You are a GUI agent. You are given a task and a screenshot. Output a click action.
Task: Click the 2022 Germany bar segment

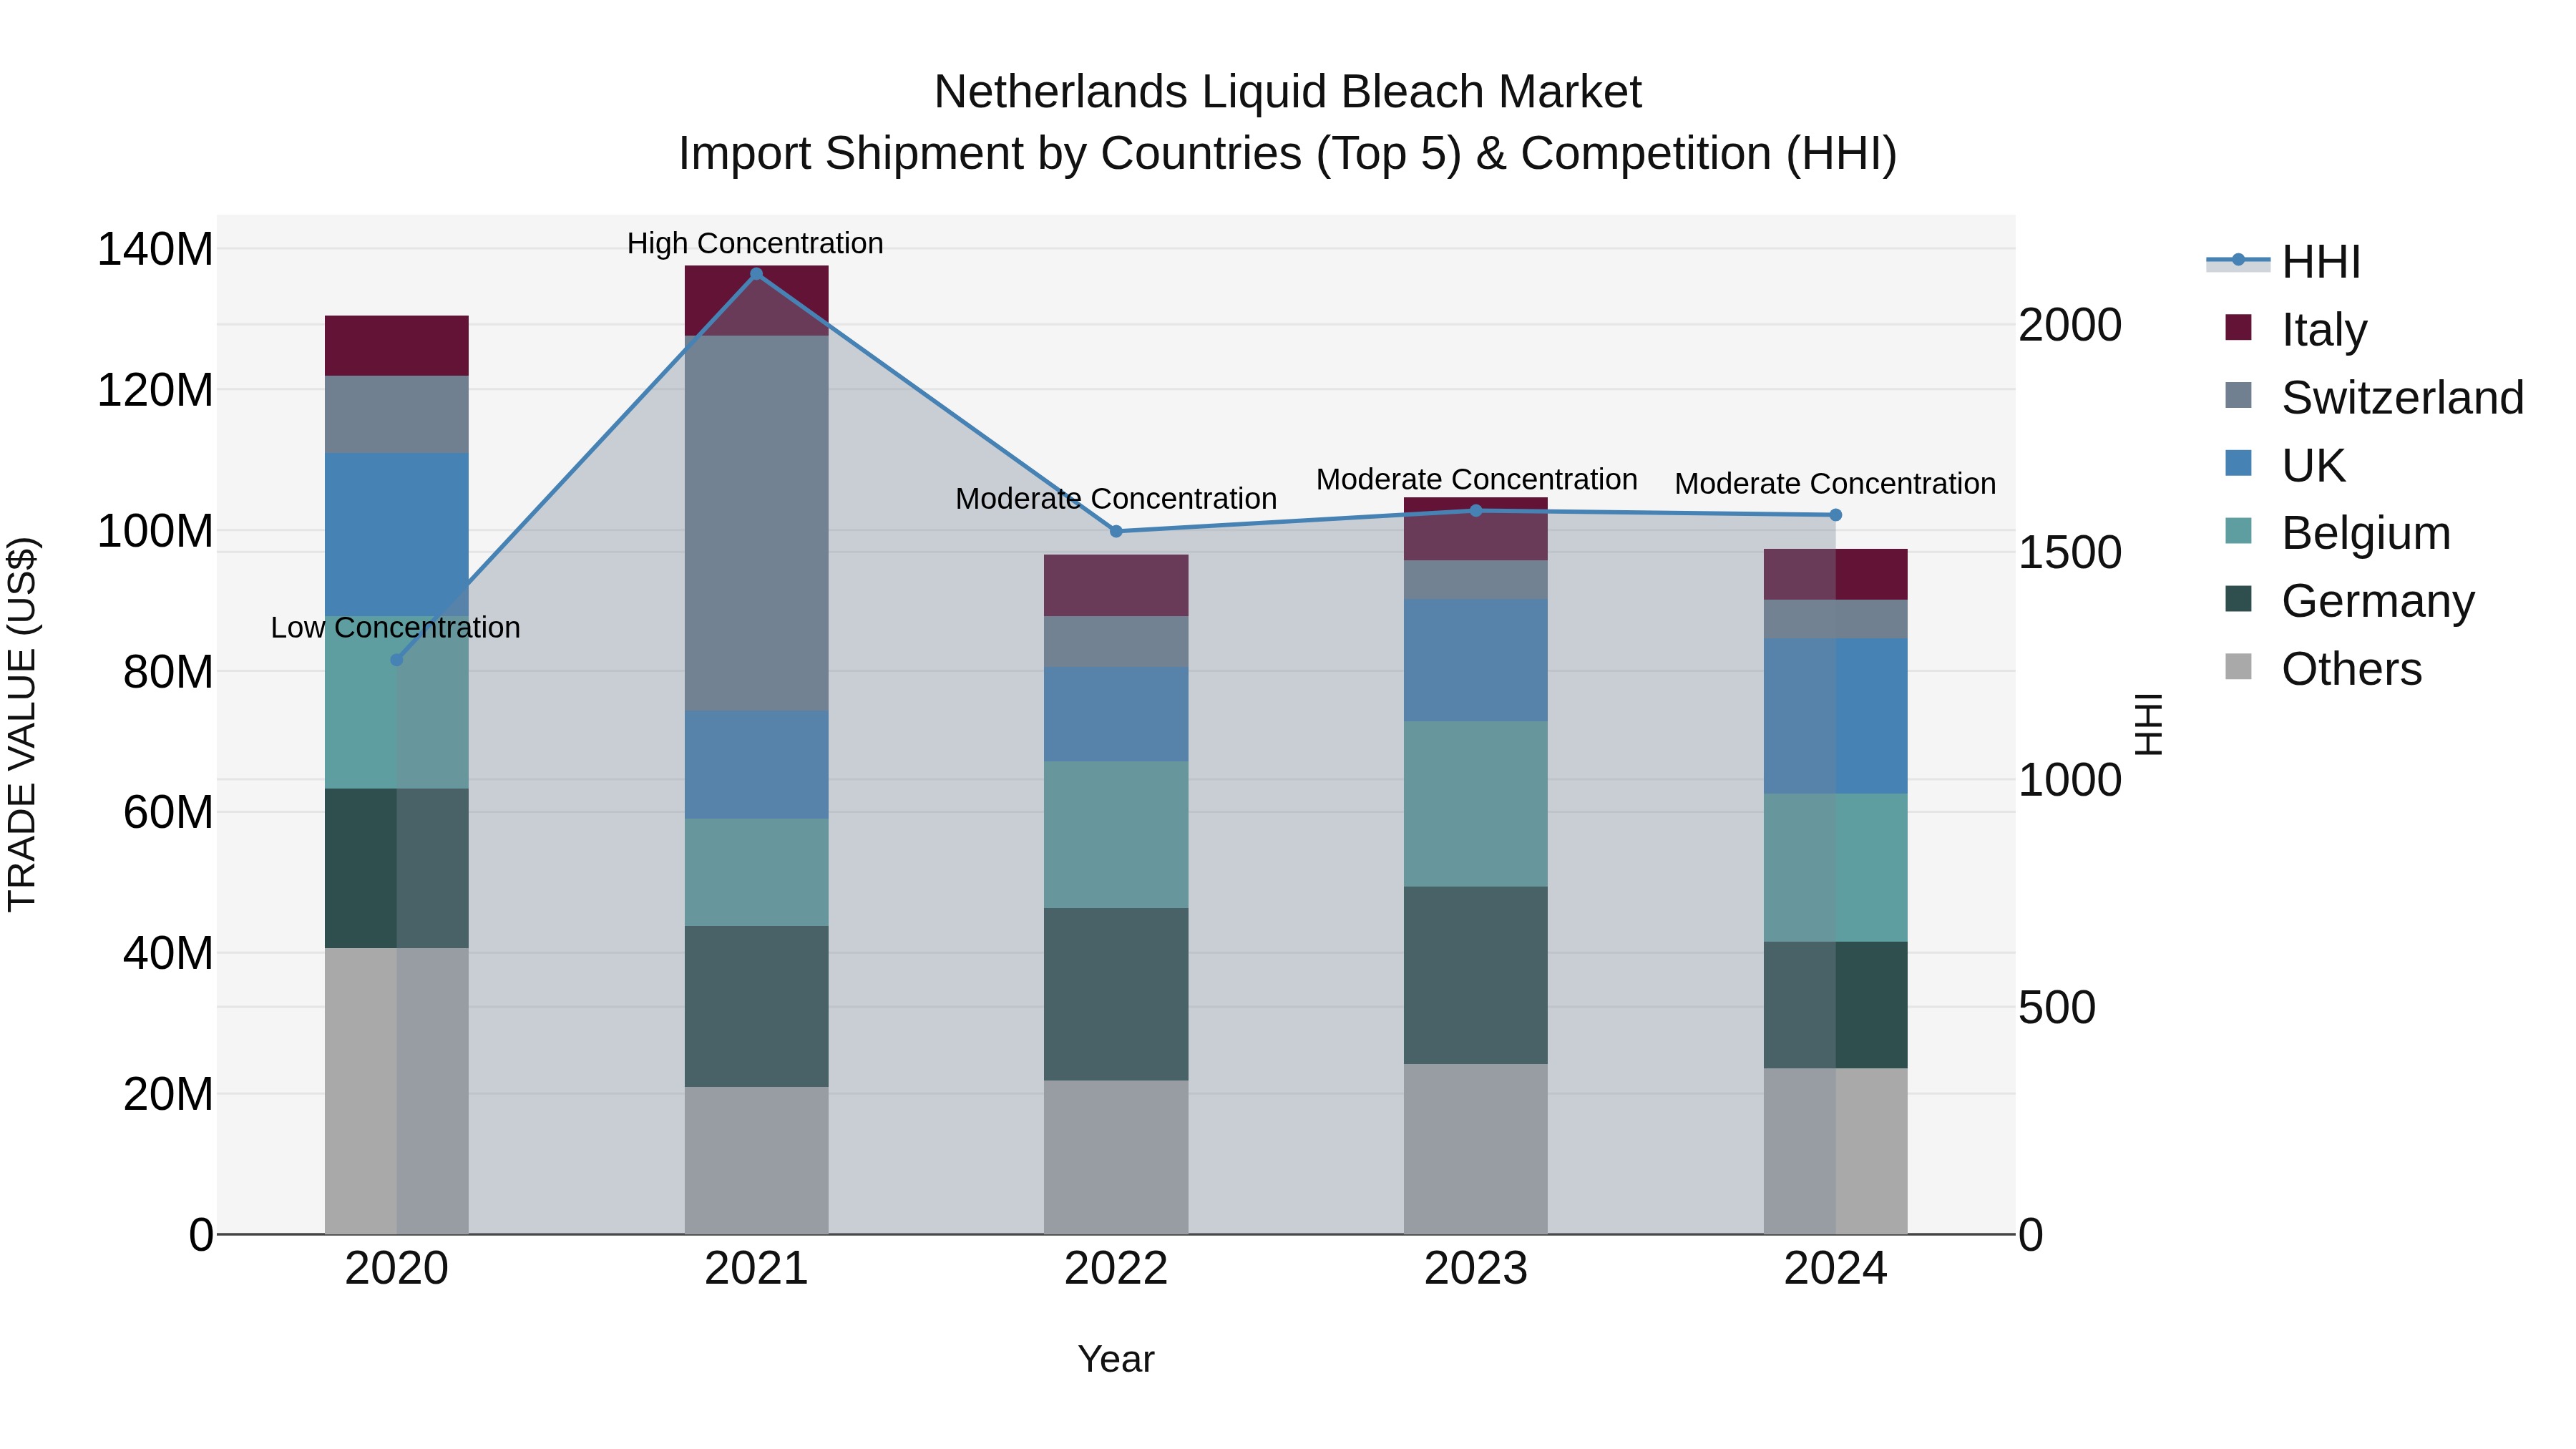[1116, 994]
